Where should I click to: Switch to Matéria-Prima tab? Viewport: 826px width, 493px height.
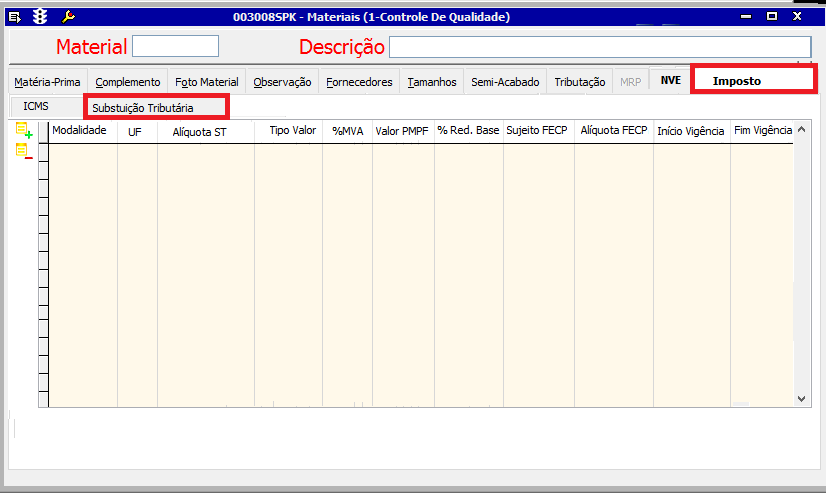pyautogui.click(x=47, y=82)
